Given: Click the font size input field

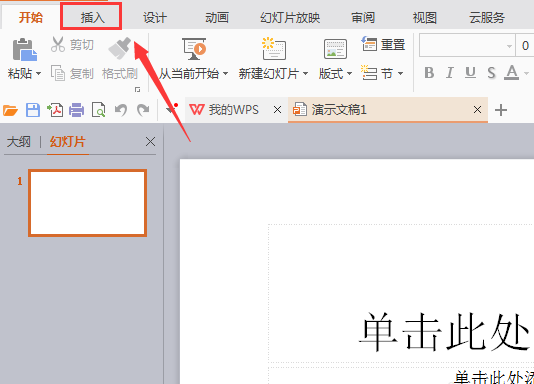Looking at the screenshot, I should [525, 45].
